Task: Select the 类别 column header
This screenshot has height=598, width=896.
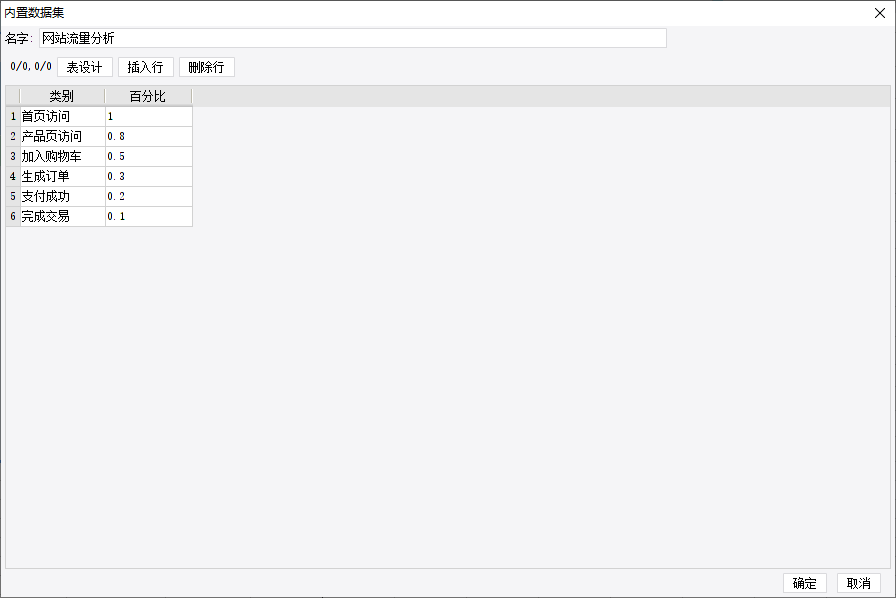Action: pos(62,96)
